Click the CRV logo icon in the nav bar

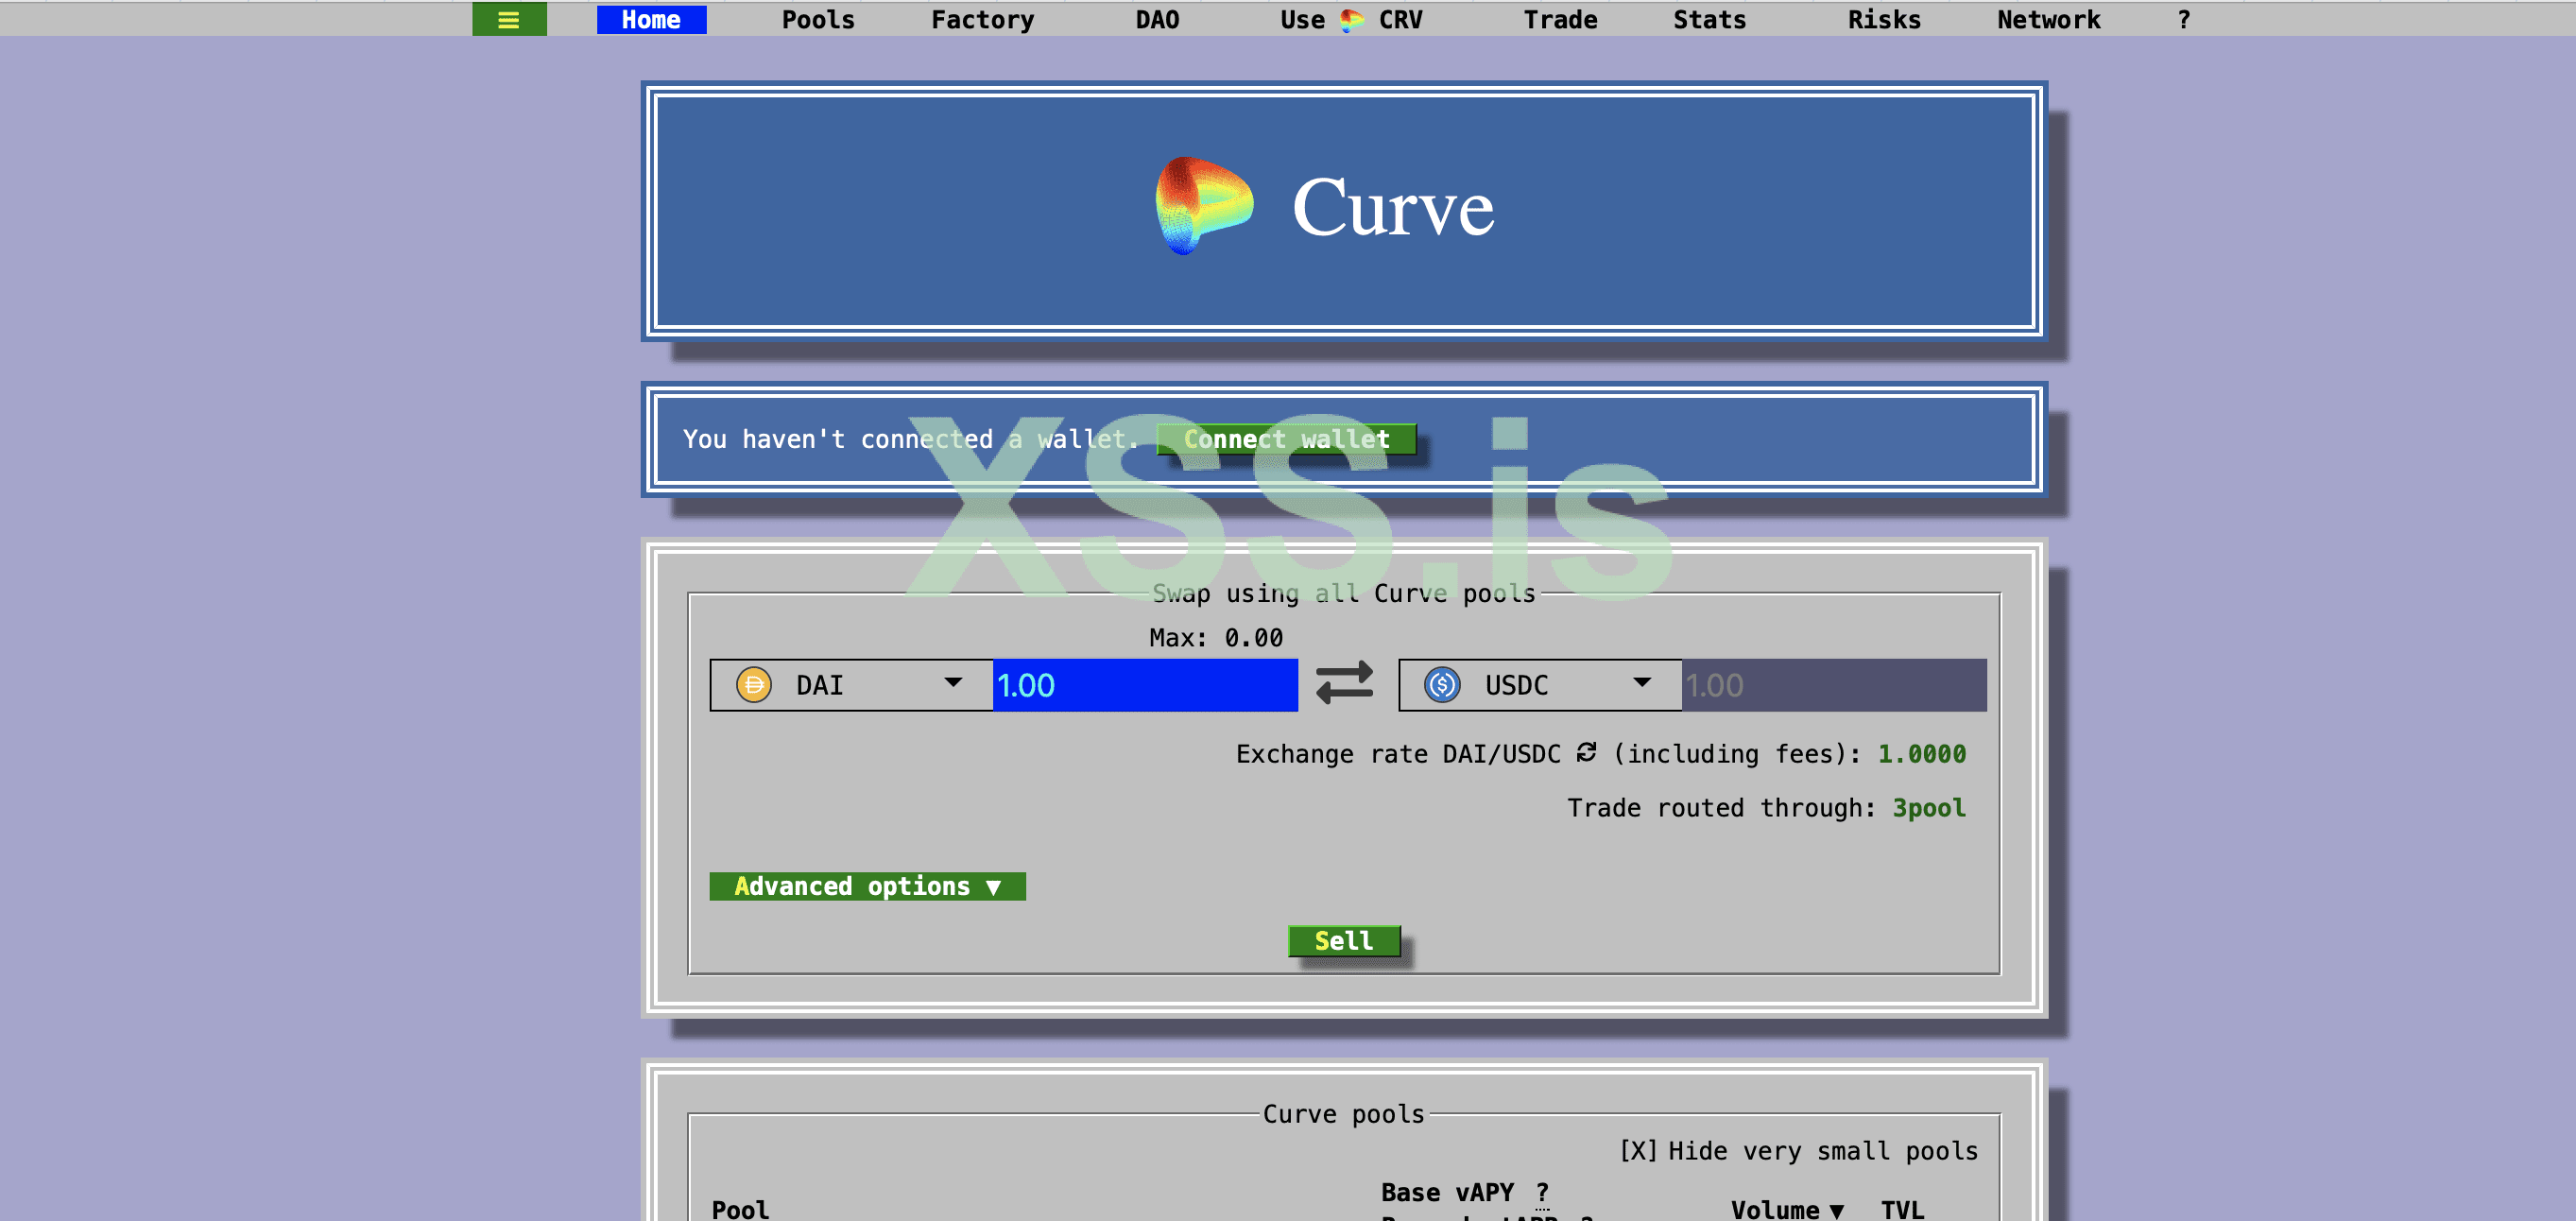pos(1351,20)
